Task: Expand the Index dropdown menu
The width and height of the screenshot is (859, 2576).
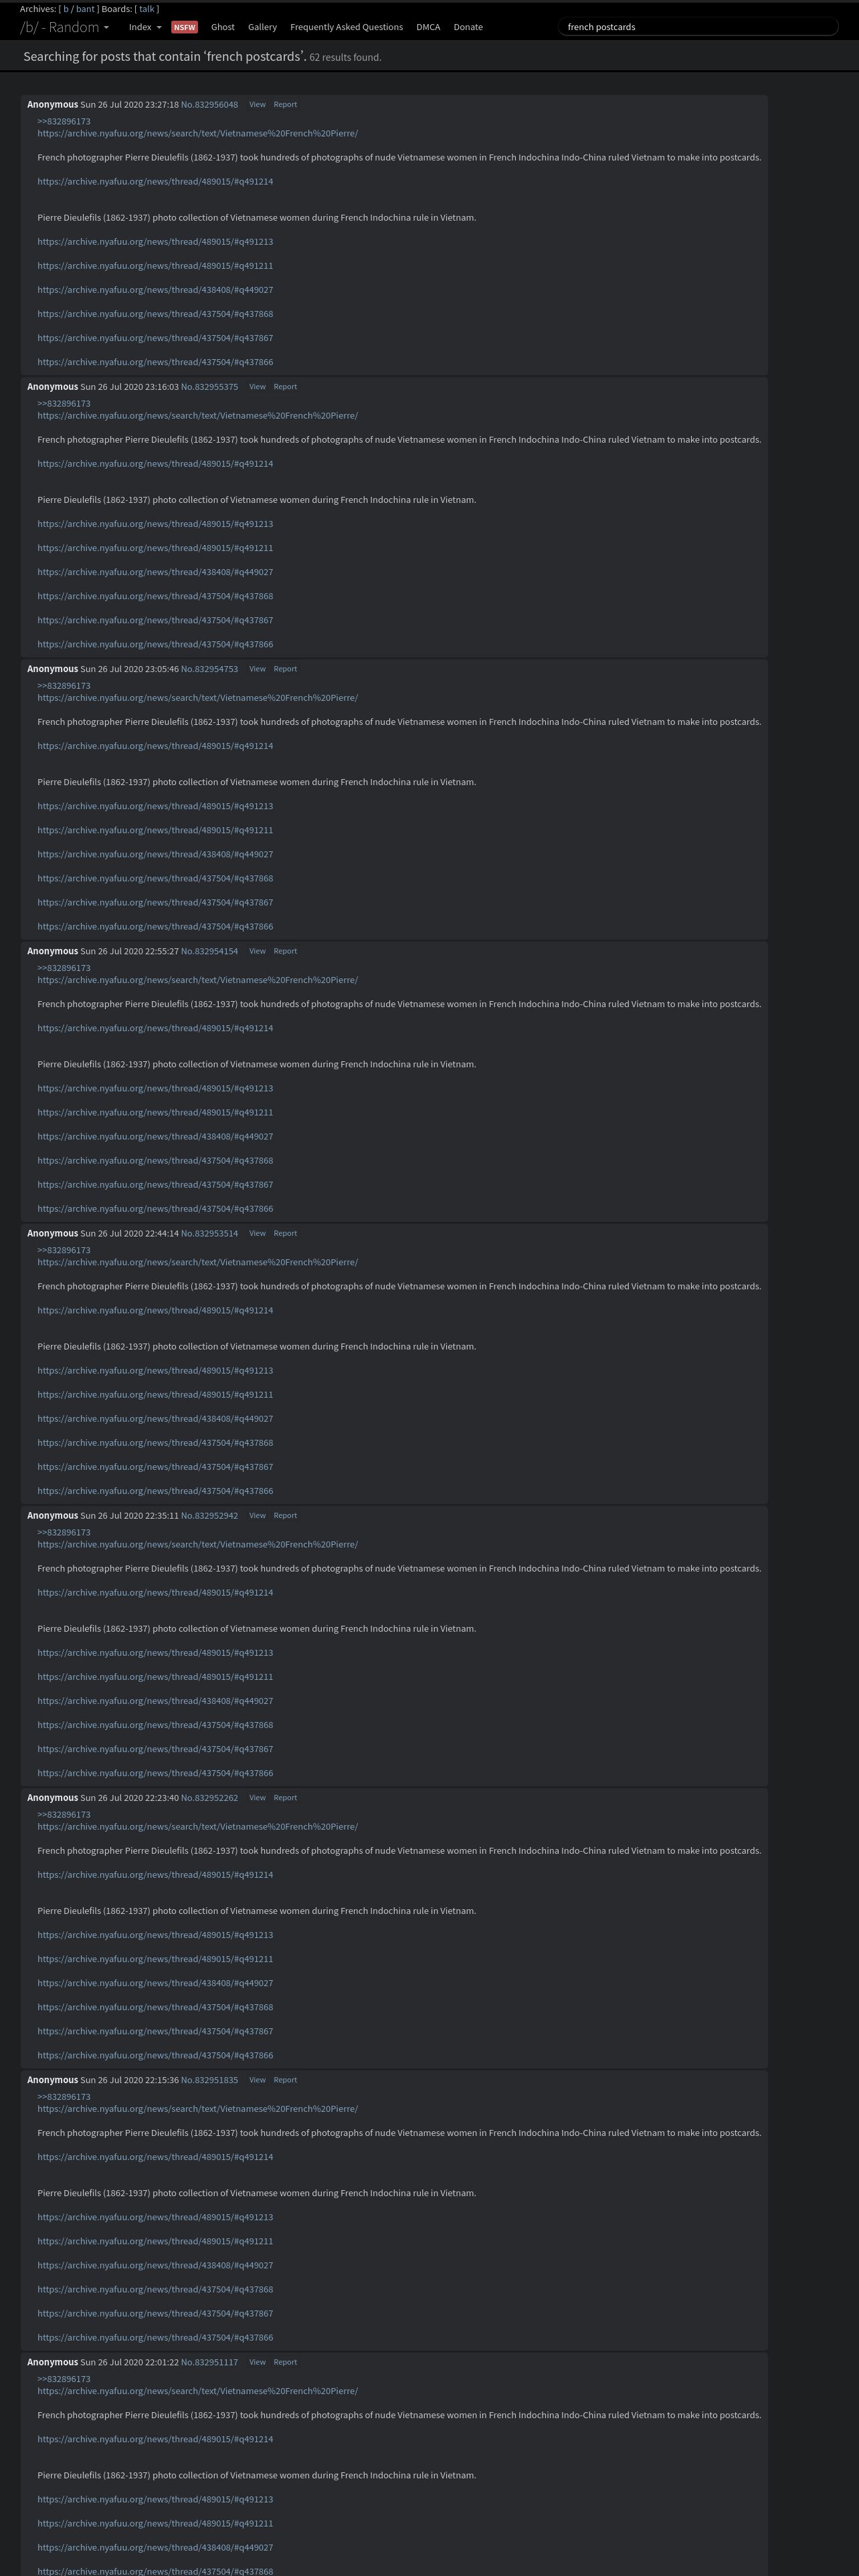Action: [145, 27]
